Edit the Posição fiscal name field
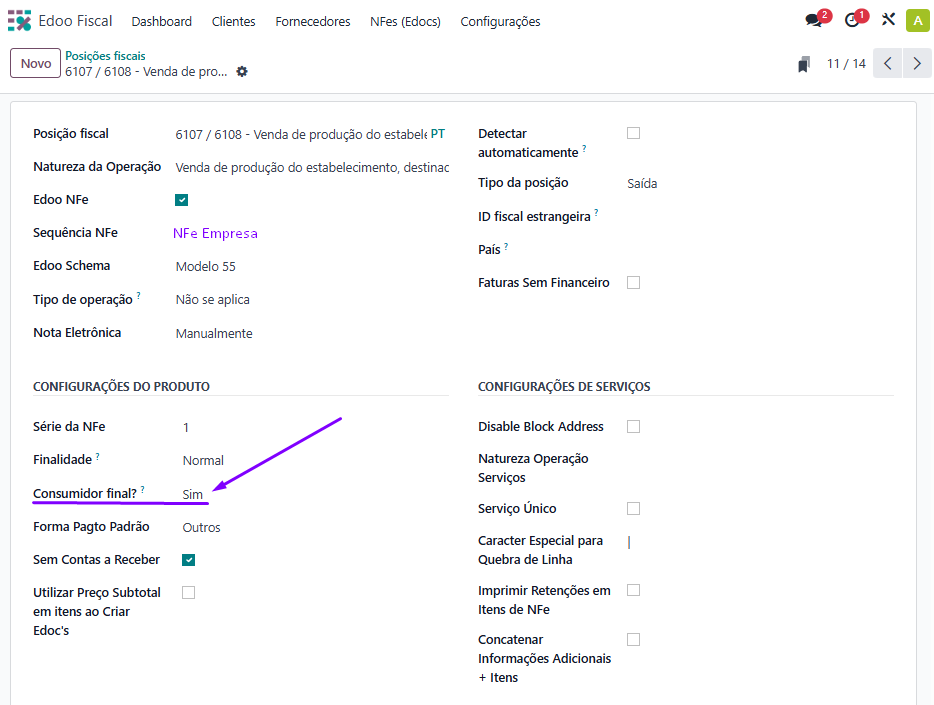The width and height of the screenshot is (934, 705). 301,135
